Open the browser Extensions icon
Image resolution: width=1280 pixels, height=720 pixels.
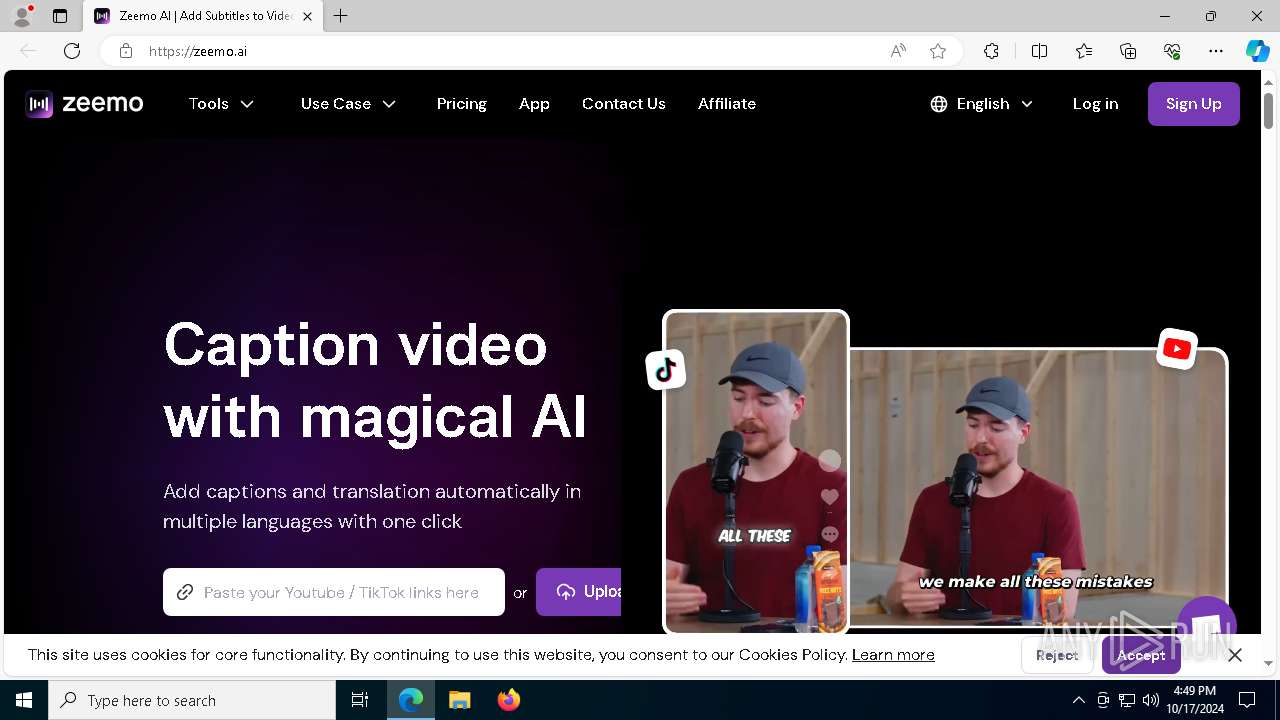coord(991,51)
